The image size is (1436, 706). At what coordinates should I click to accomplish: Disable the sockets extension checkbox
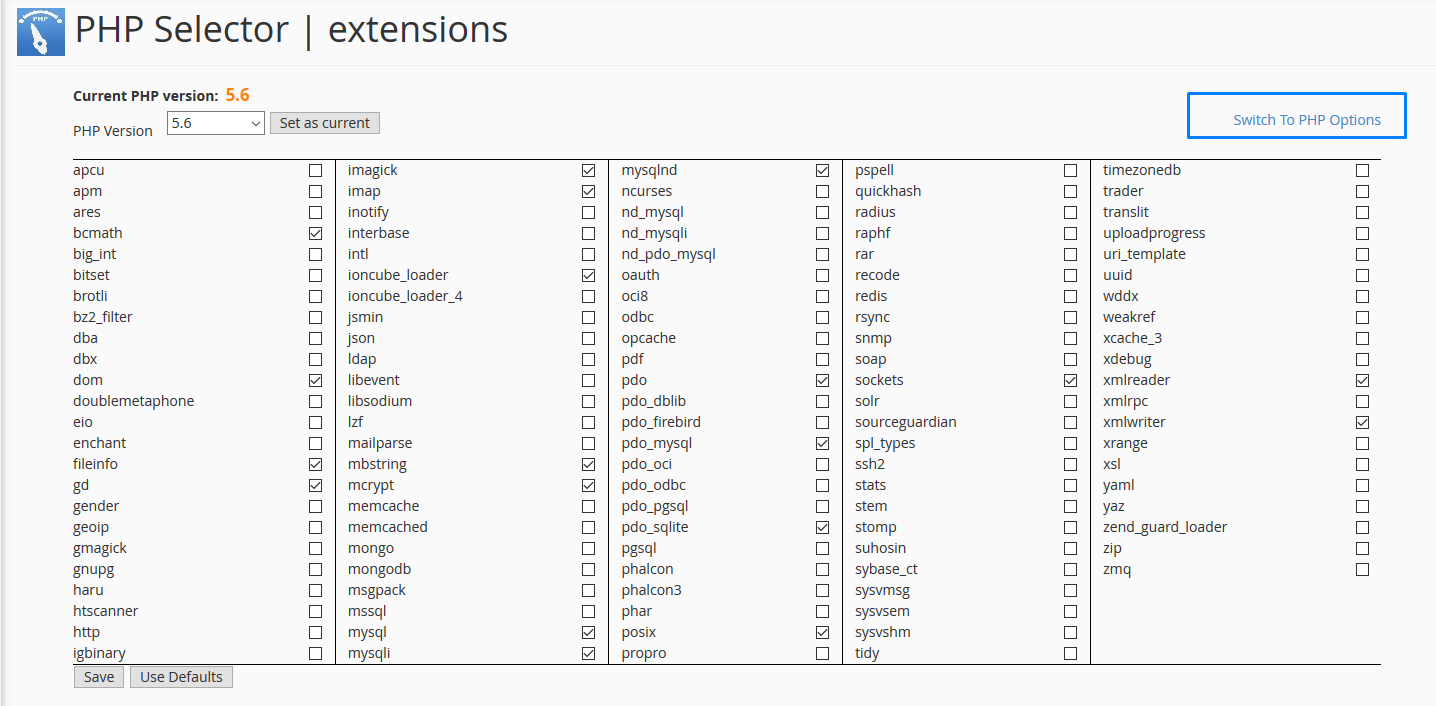(1070, 381)
